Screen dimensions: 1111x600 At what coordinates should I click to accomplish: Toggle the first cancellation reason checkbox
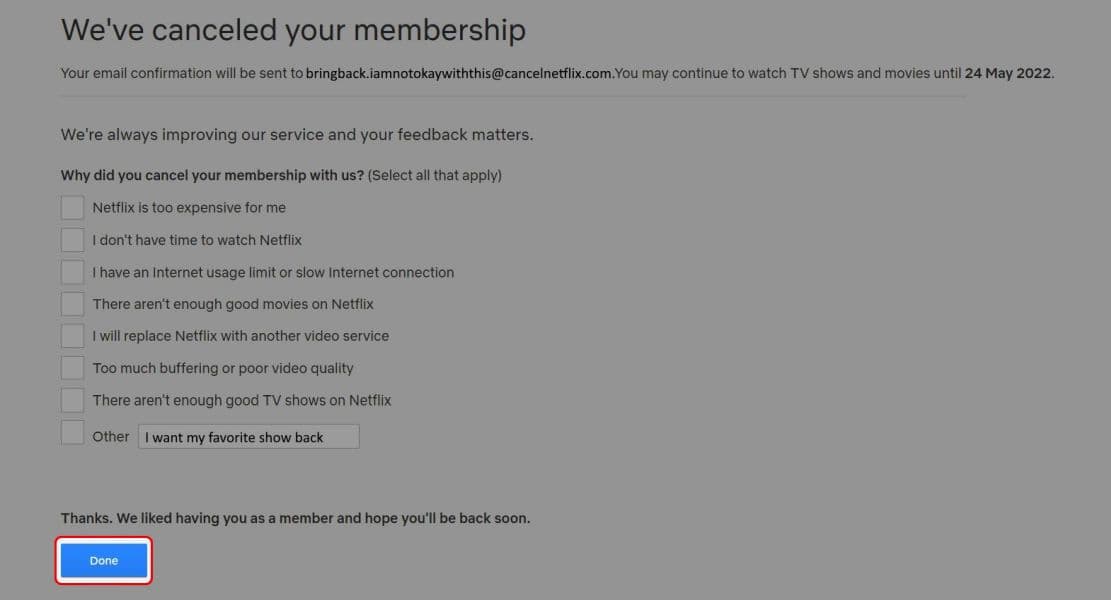71,207
